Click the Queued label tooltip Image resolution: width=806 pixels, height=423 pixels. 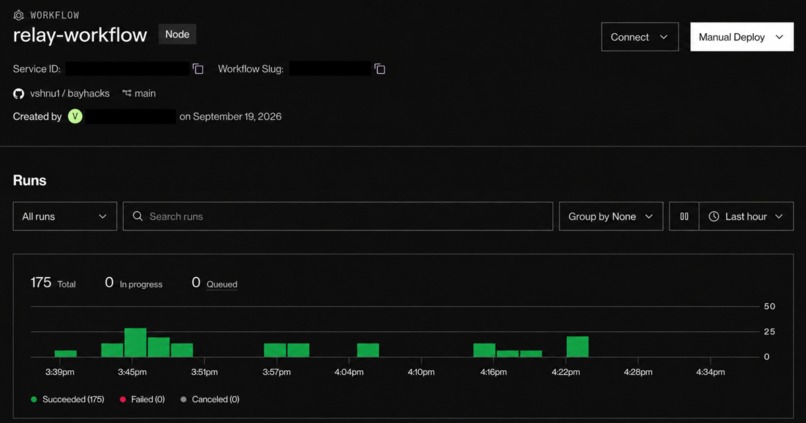click(222, 284)
